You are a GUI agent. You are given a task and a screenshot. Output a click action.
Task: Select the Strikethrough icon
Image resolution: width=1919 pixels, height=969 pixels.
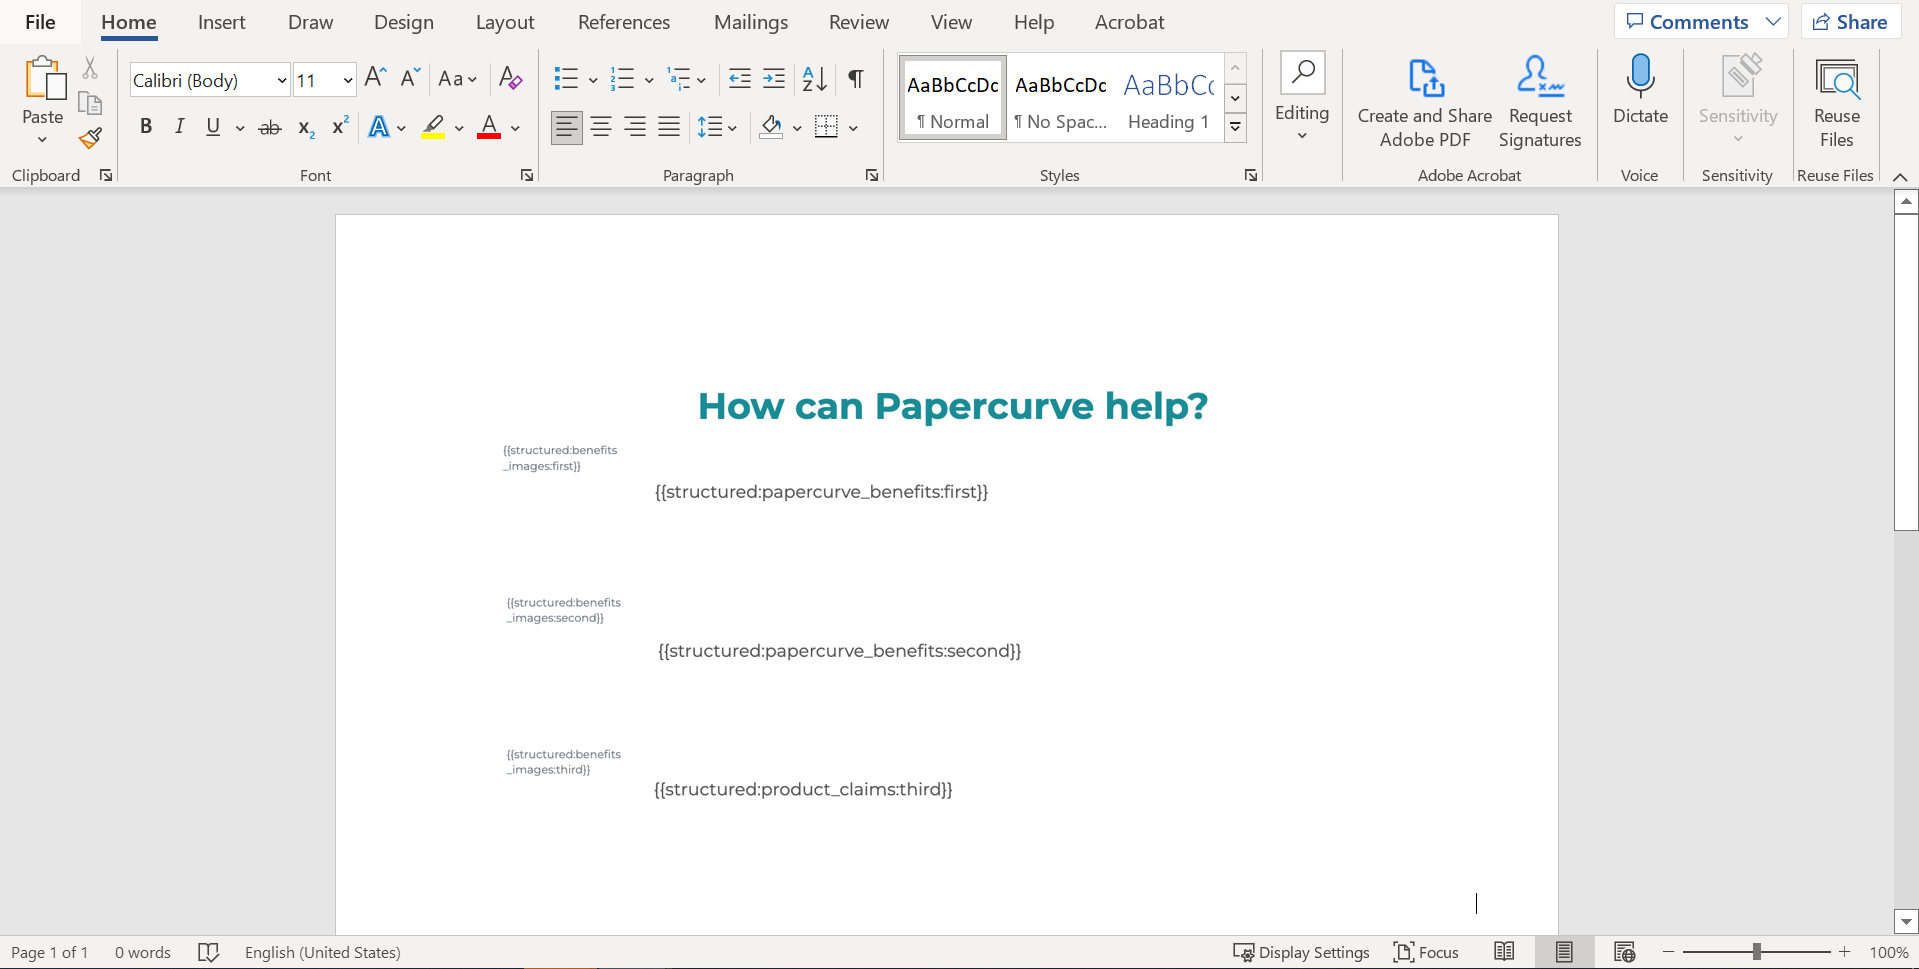tap(270, 127)
